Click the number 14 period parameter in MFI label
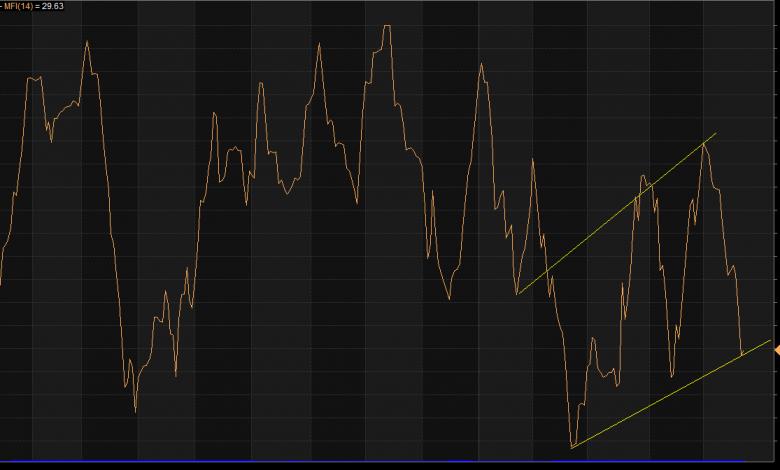 pyautogui.click(x=27, y=5)
